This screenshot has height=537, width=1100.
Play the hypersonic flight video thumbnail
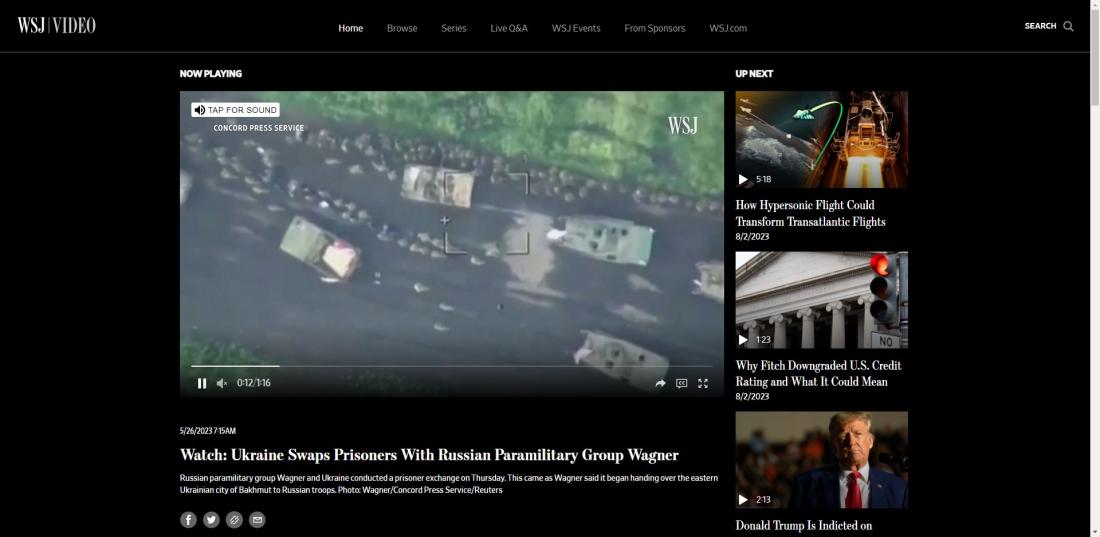(x=821, y=140)
